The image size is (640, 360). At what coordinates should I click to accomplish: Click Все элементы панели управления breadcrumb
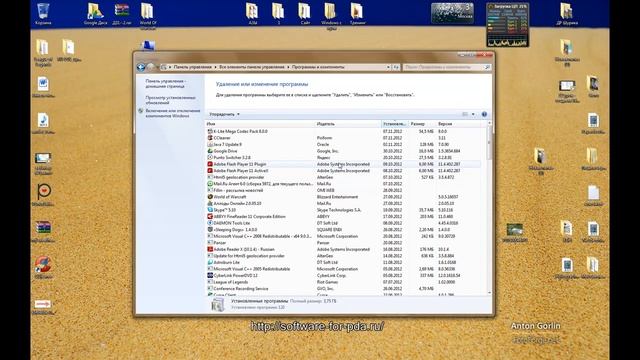(251, 67)
